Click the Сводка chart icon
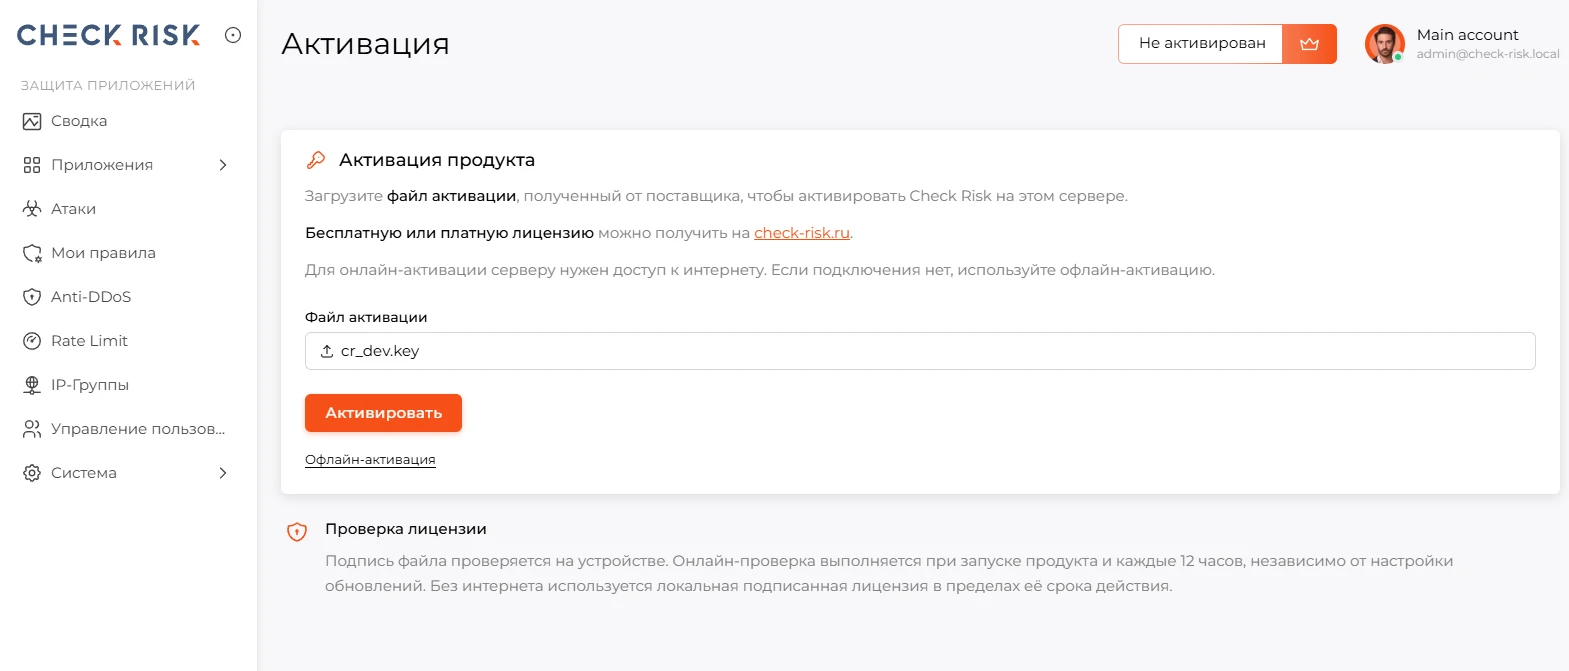This screenshot has width=1569, height=671. [32, 121]
